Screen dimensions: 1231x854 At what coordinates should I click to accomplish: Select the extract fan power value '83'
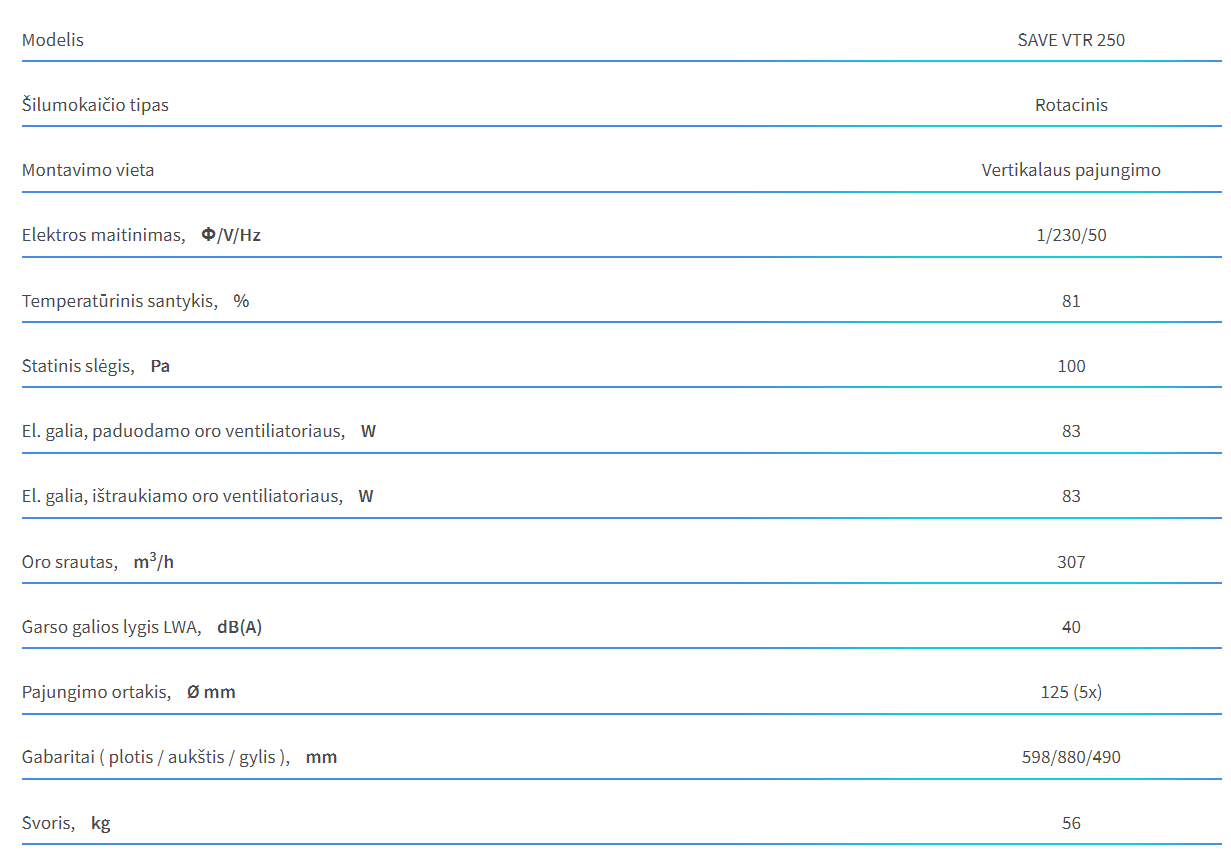point(1071,496)
